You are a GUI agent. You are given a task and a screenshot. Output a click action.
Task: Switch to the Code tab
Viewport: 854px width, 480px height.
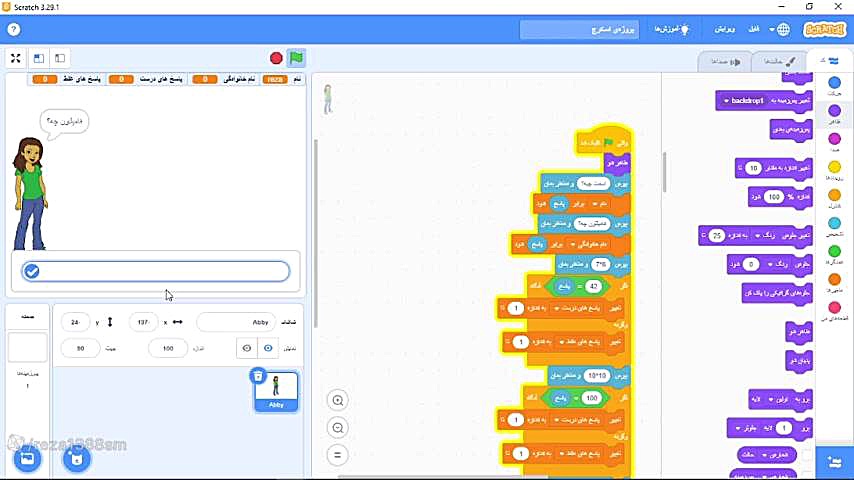(830, 60)
